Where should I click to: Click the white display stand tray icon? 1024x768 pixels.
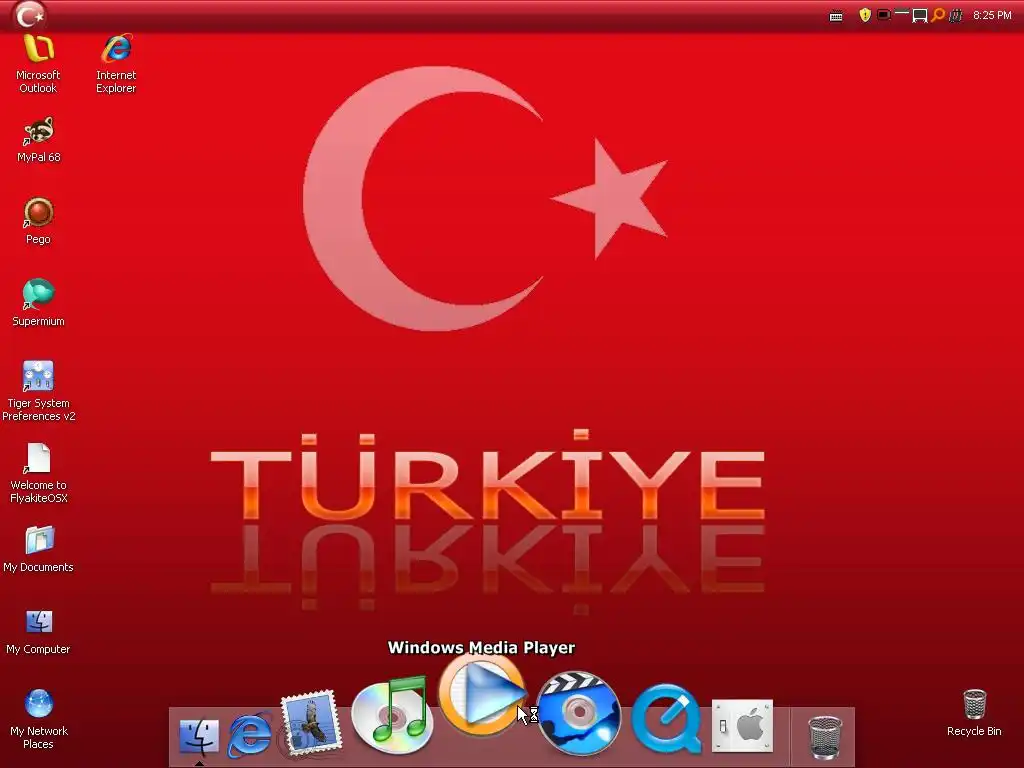[920, 16]
